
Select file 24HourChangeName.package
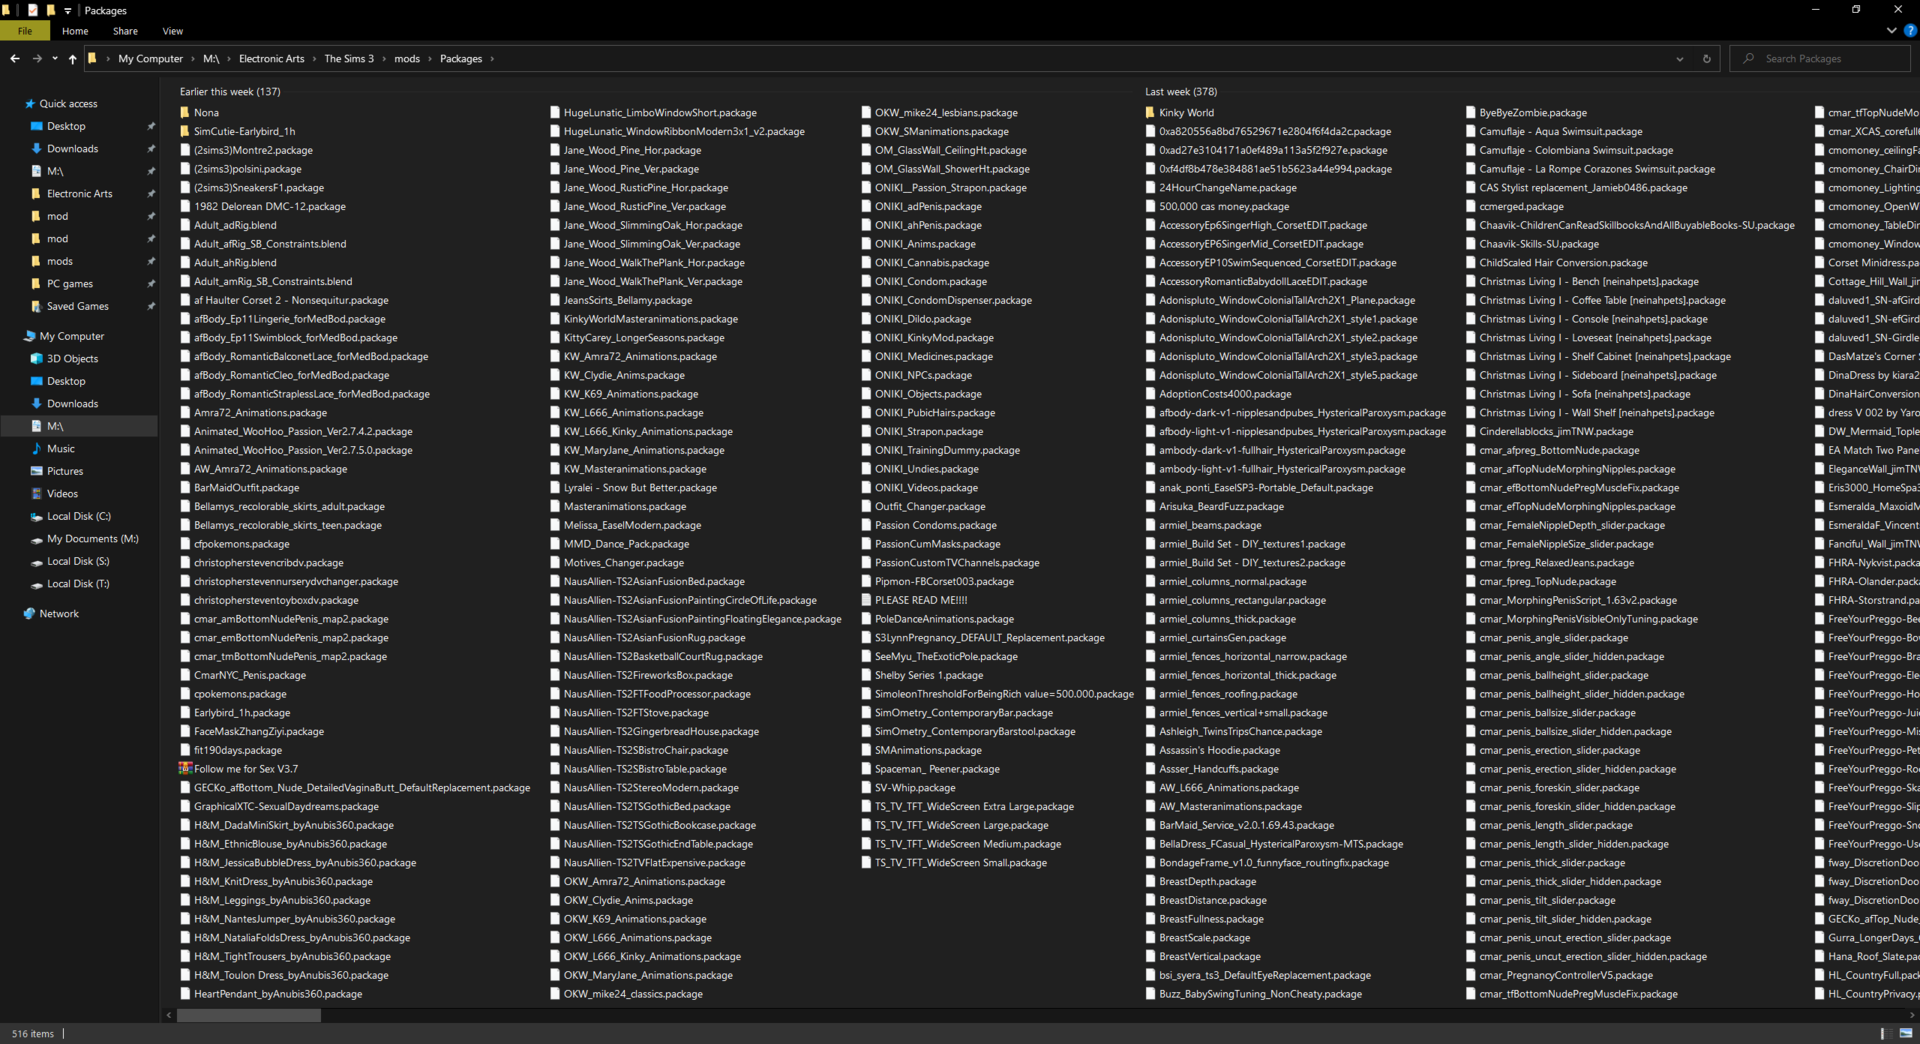(1228, 188)
